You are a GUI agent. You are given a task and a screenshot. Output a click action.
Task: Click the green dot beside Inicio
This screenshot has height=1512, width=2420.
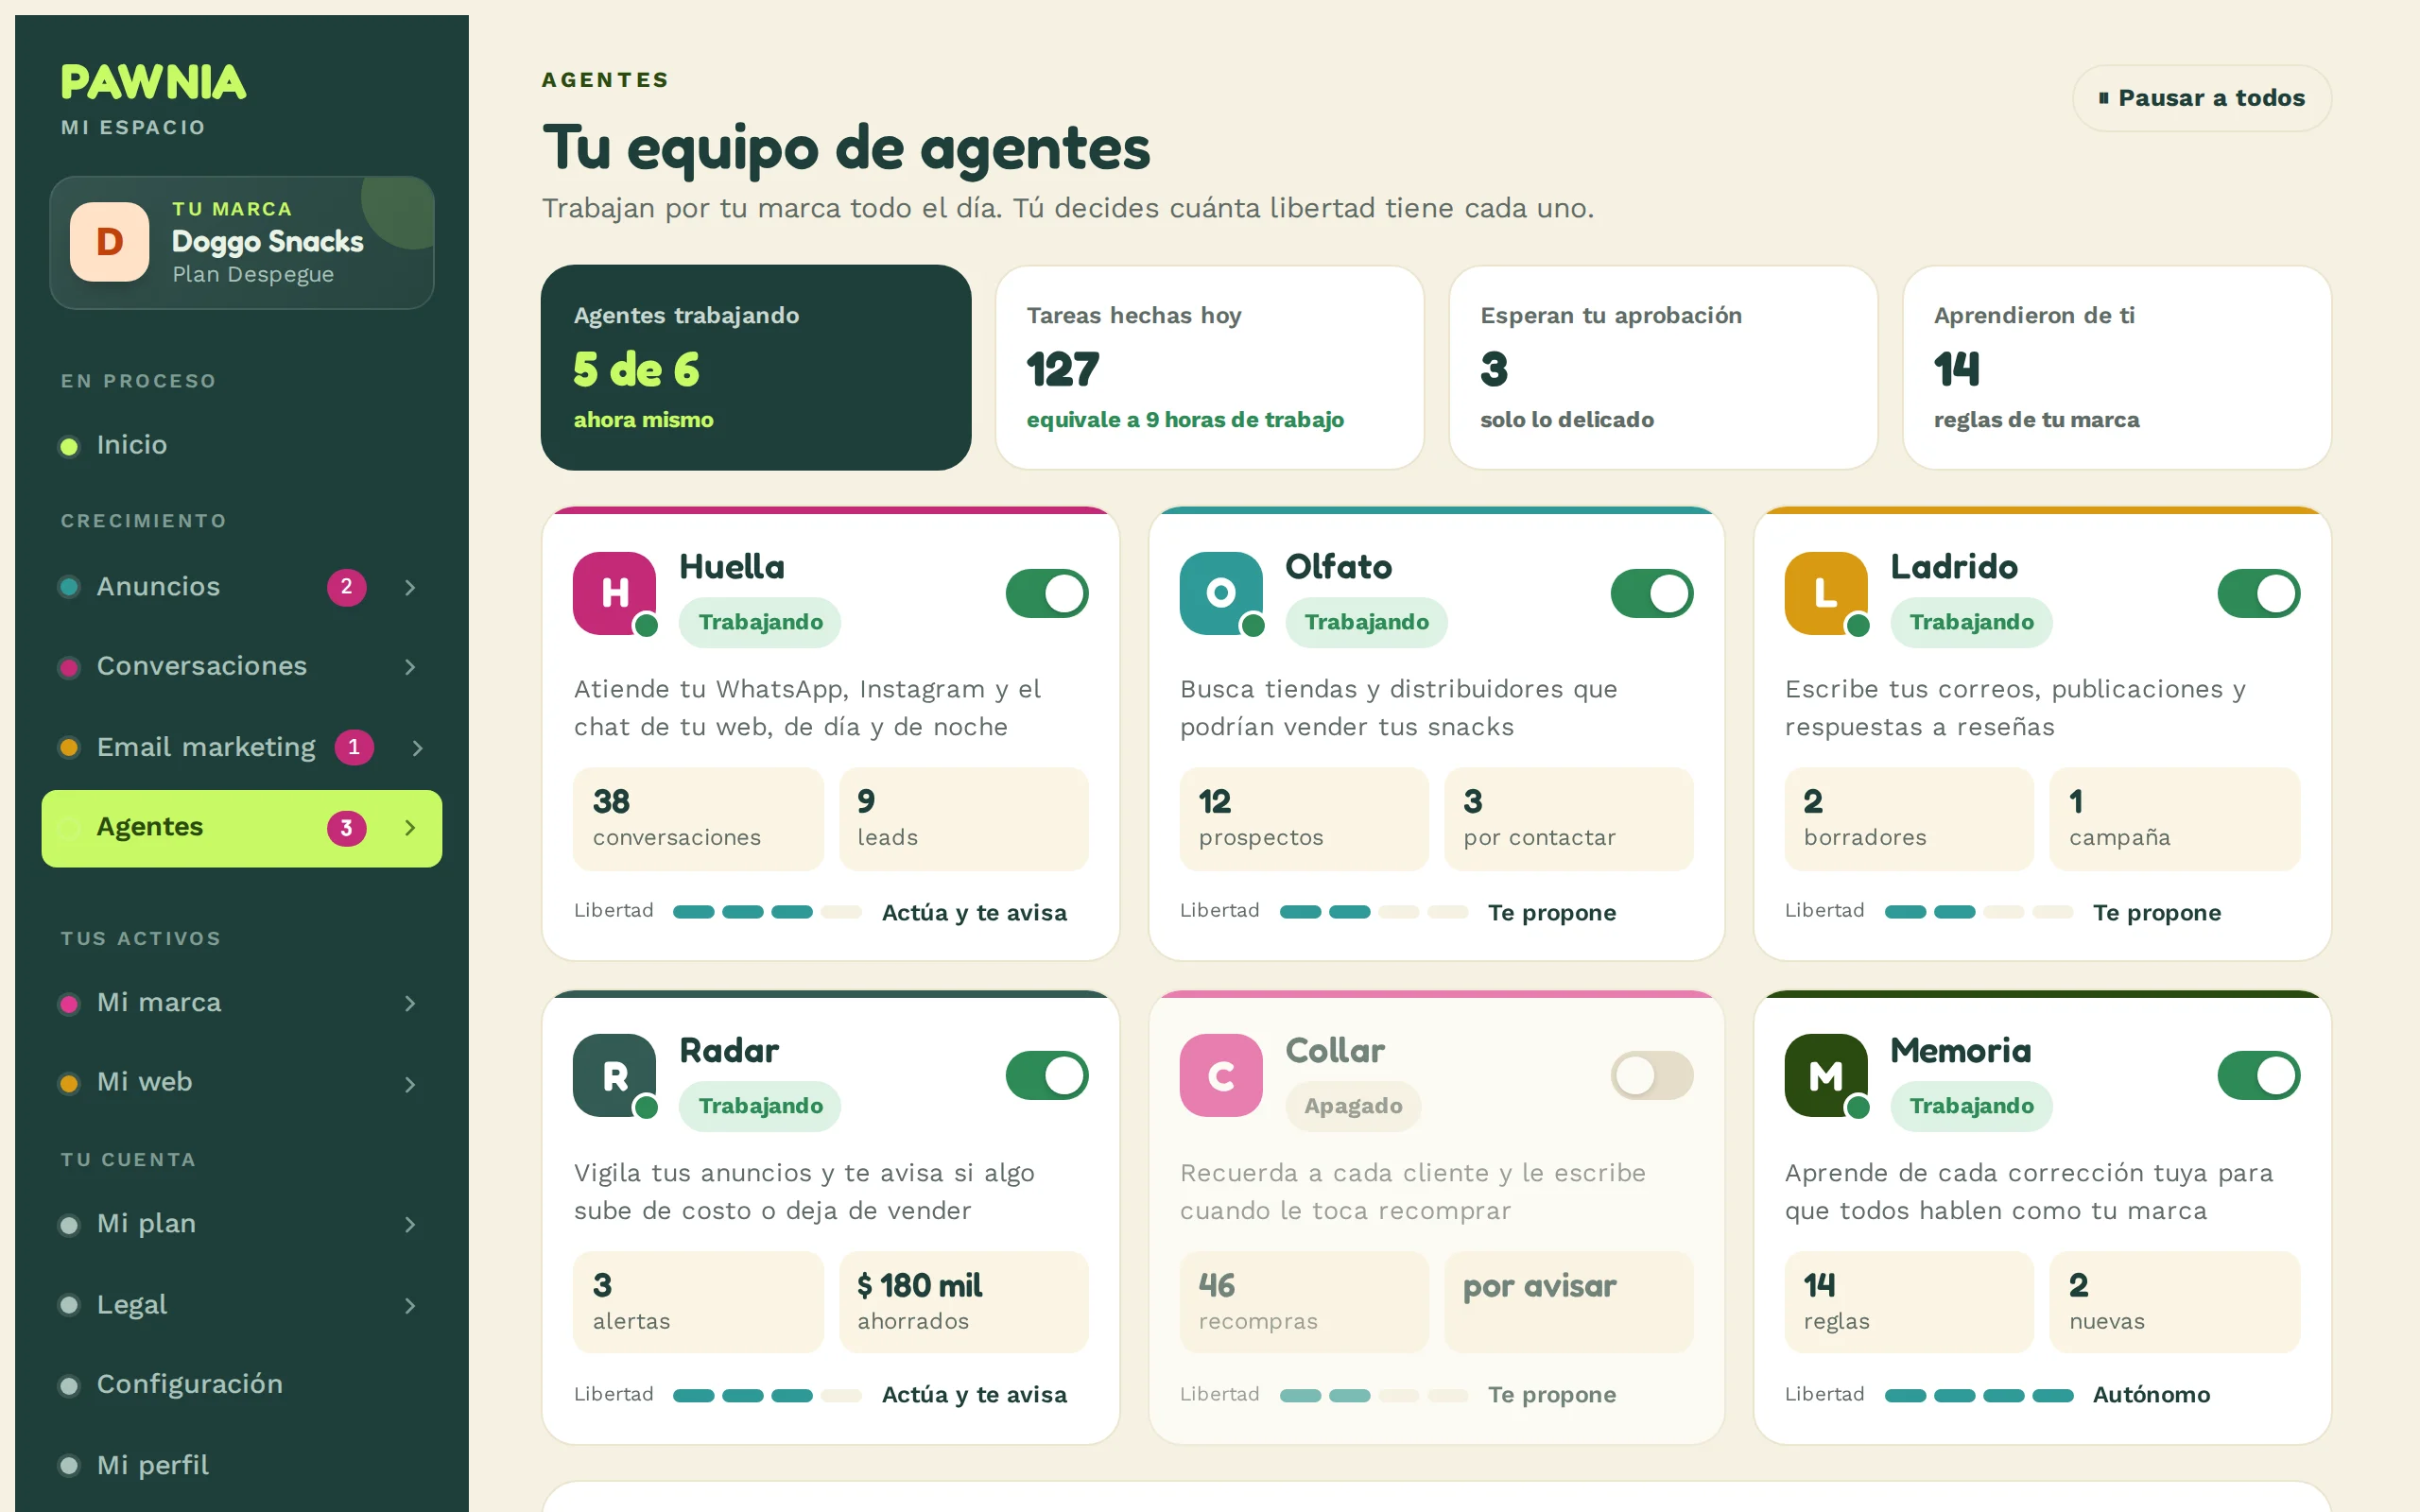[x=69, y=446]
